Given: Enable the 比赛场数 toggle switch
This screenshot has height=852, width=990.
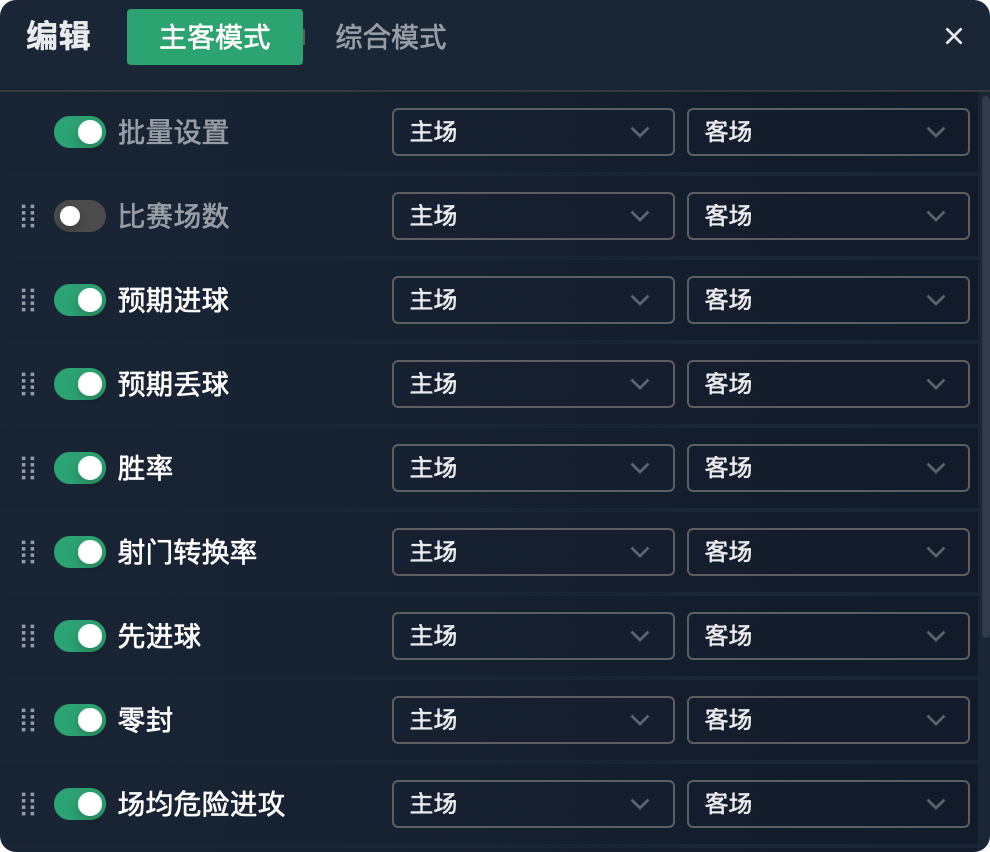Looking at the screenshot, I should click(x=80, y=216).
